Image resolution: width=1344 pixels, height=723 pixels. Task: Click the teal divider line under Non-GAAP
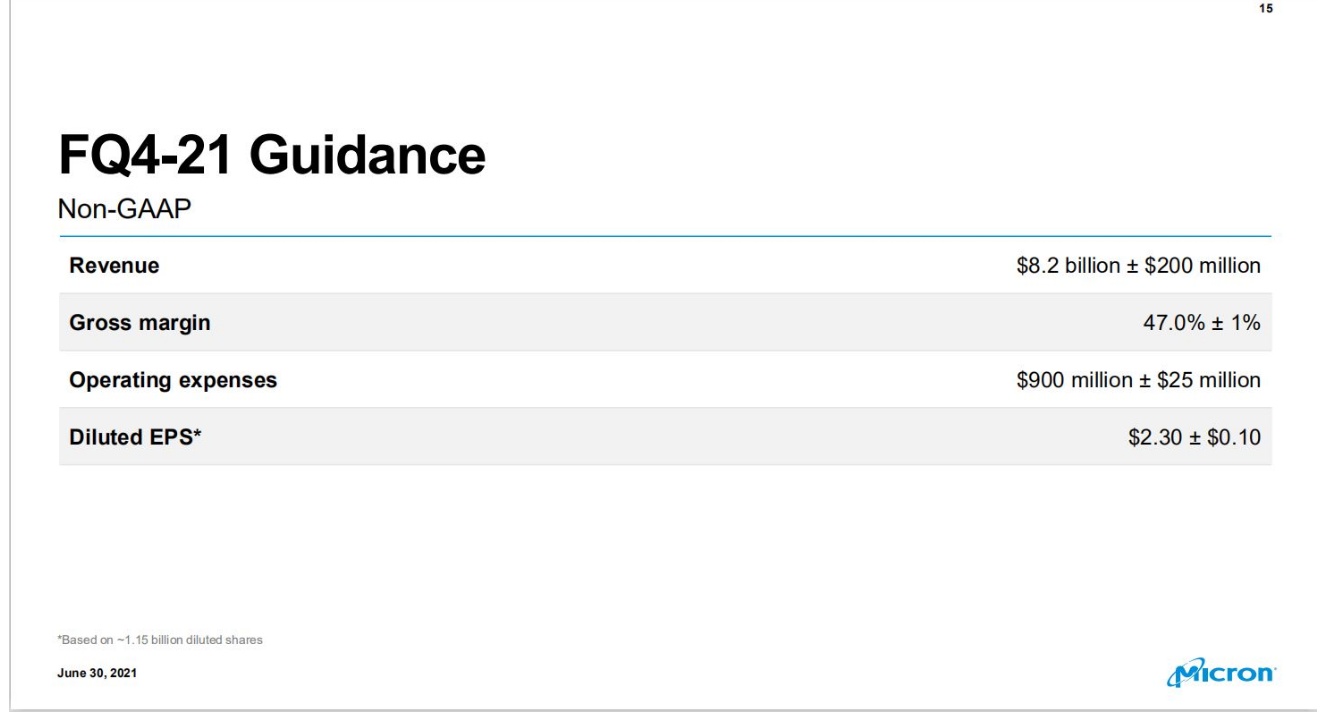click(x=664, y=237)
